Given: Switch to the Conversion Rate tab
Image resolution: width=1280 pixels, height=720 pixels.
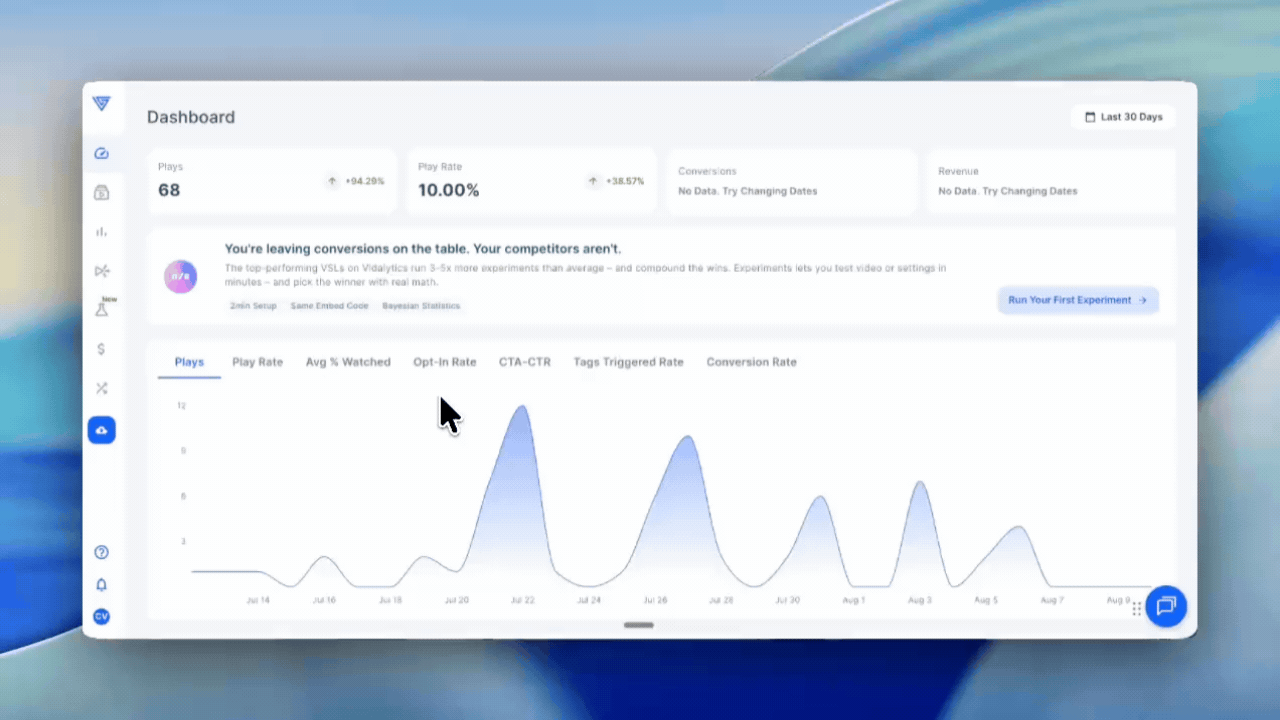Looking at the screenshot, I should coord(751,362).
